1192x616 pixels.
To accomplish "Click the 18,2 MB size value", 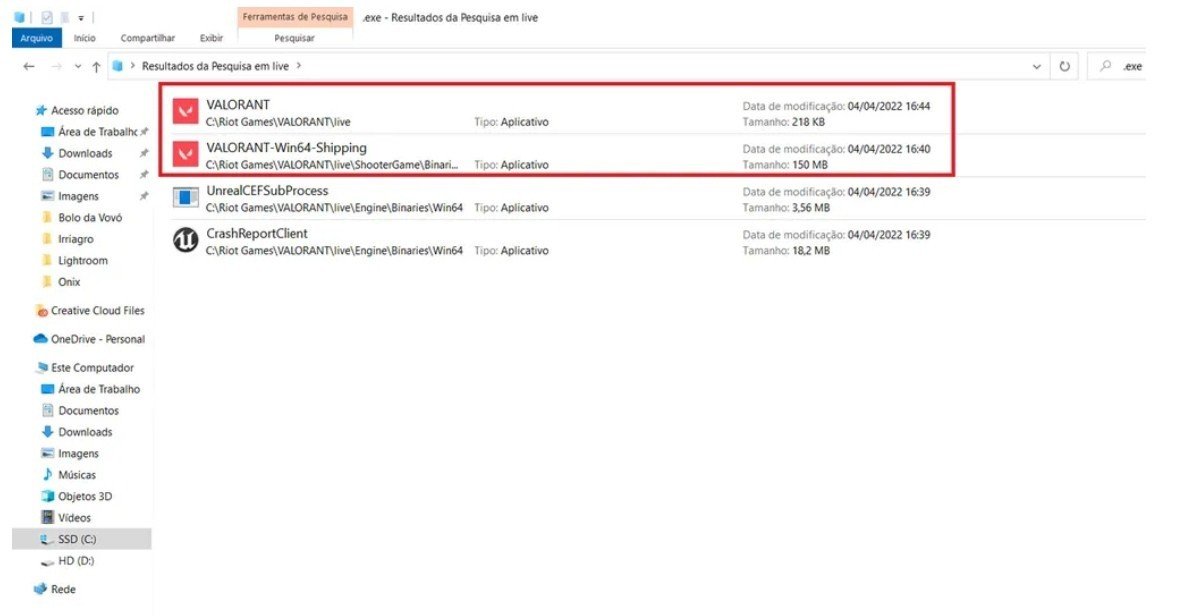I will pyautogui.click(x=811, y=250).
